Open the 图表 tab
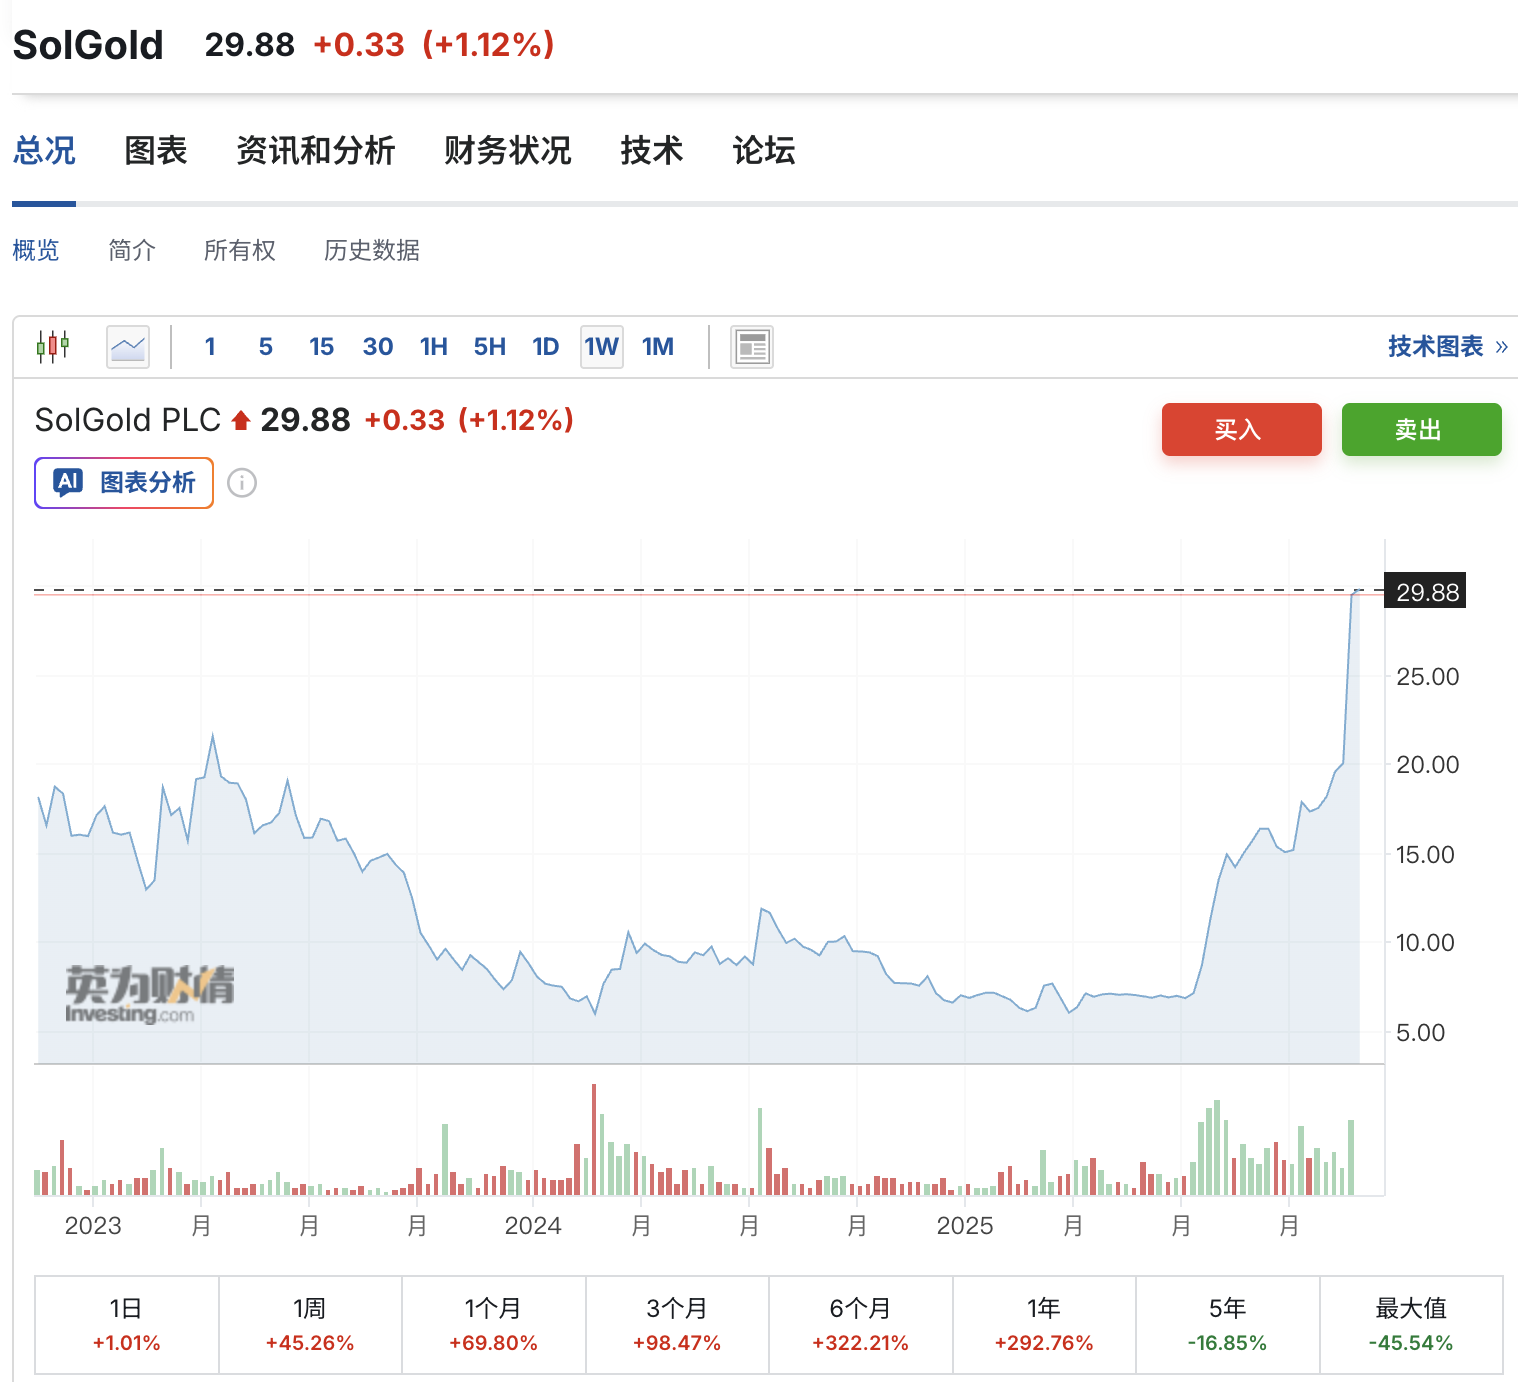Screen dimensions: 1518x1382 click(x=156, y=151)
